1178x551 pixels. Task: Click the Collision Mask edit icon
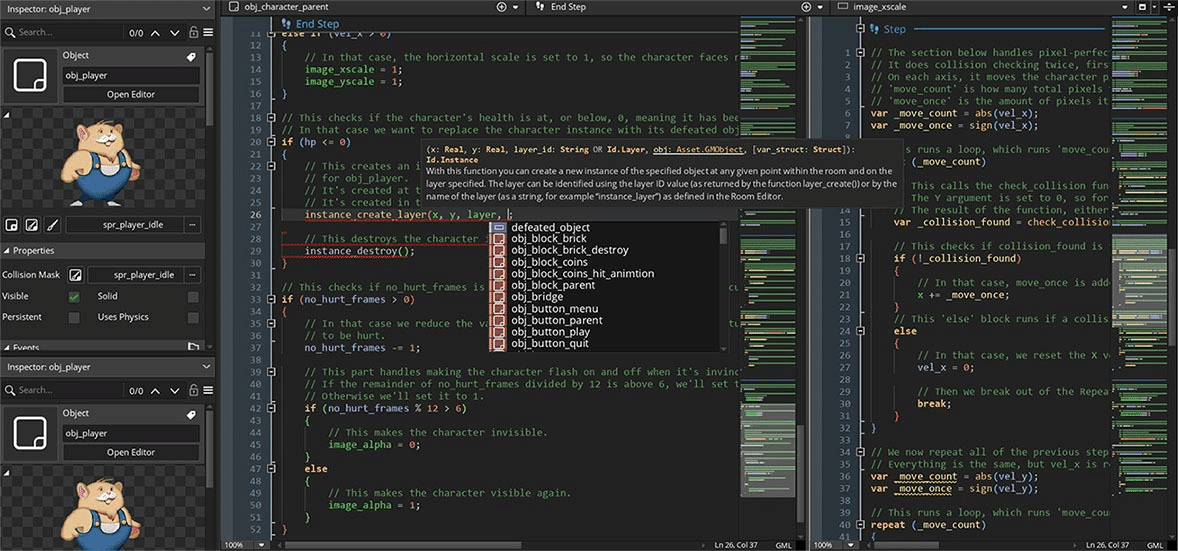coord(75,275)
